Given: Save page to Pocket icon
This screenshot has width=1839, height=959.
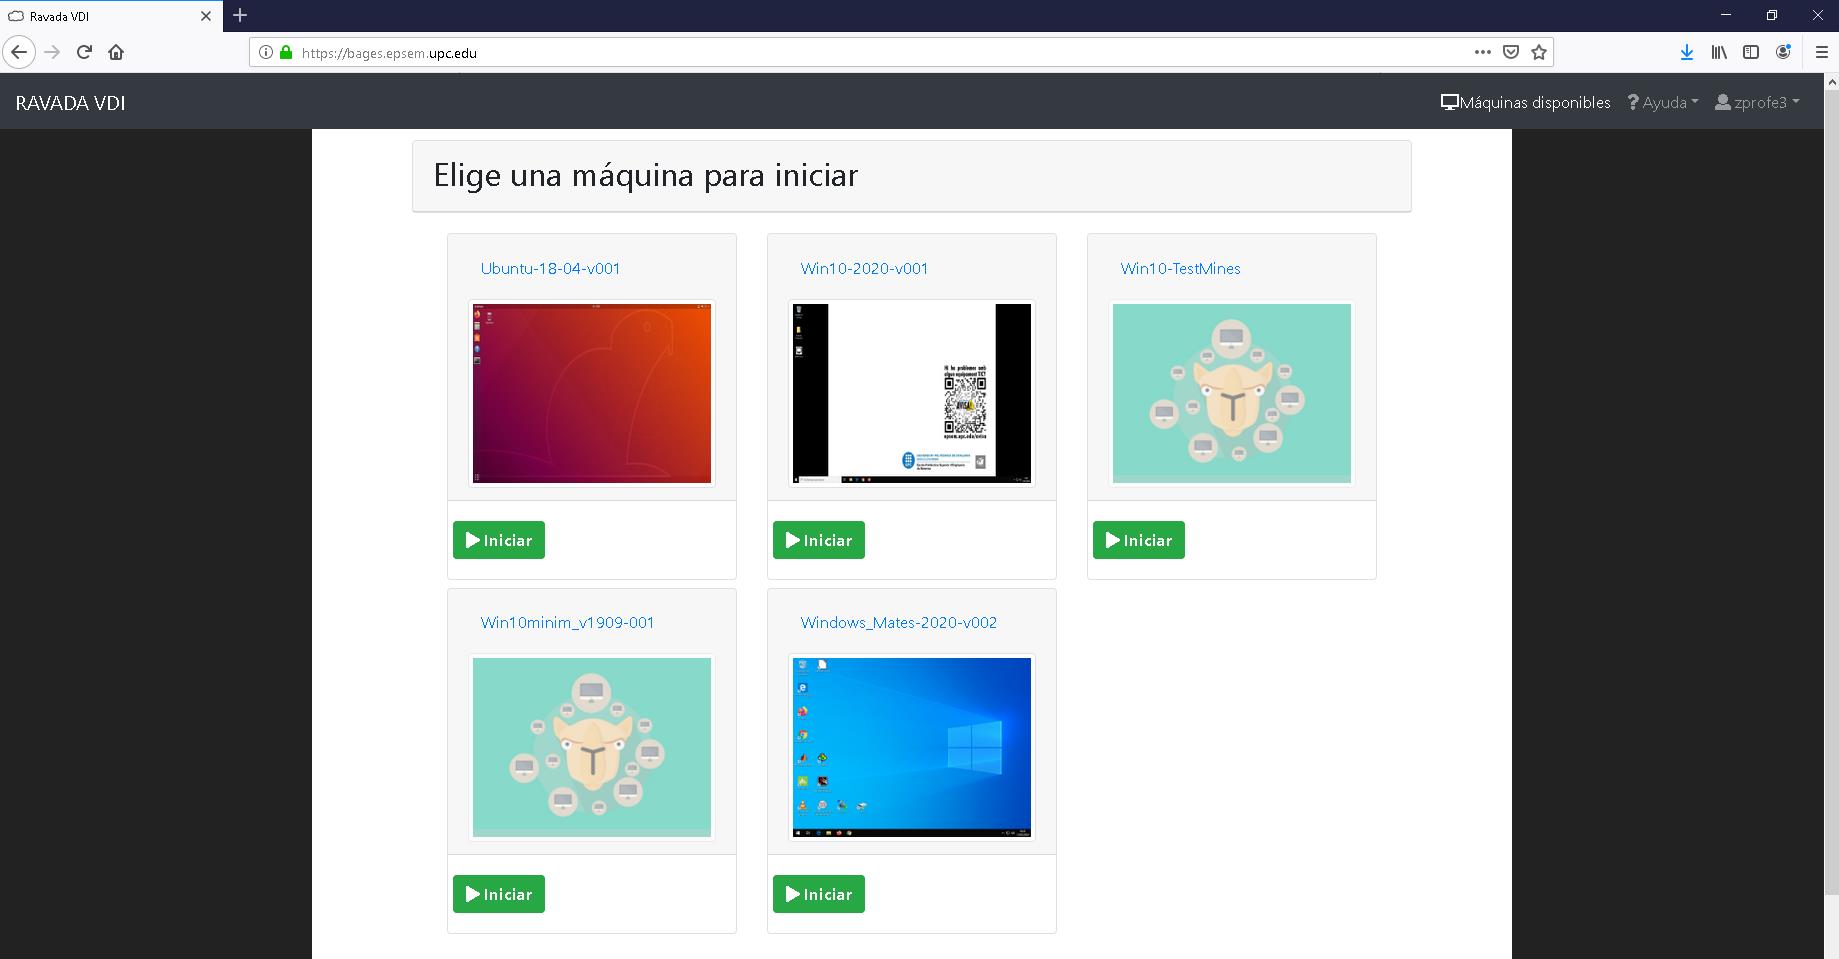Looking at the screenshot, I should point(1511,52).
